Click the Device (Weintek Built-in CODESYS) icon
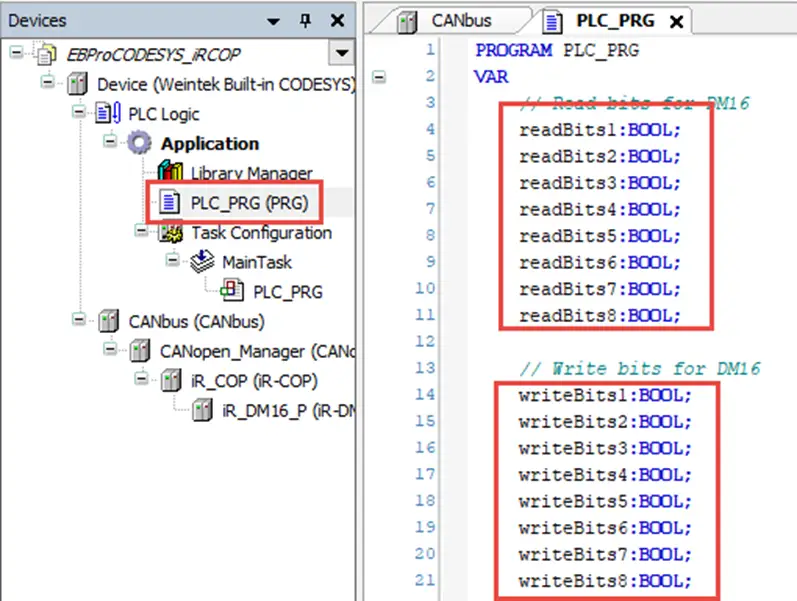797x601 pixels. pos(77,83)
